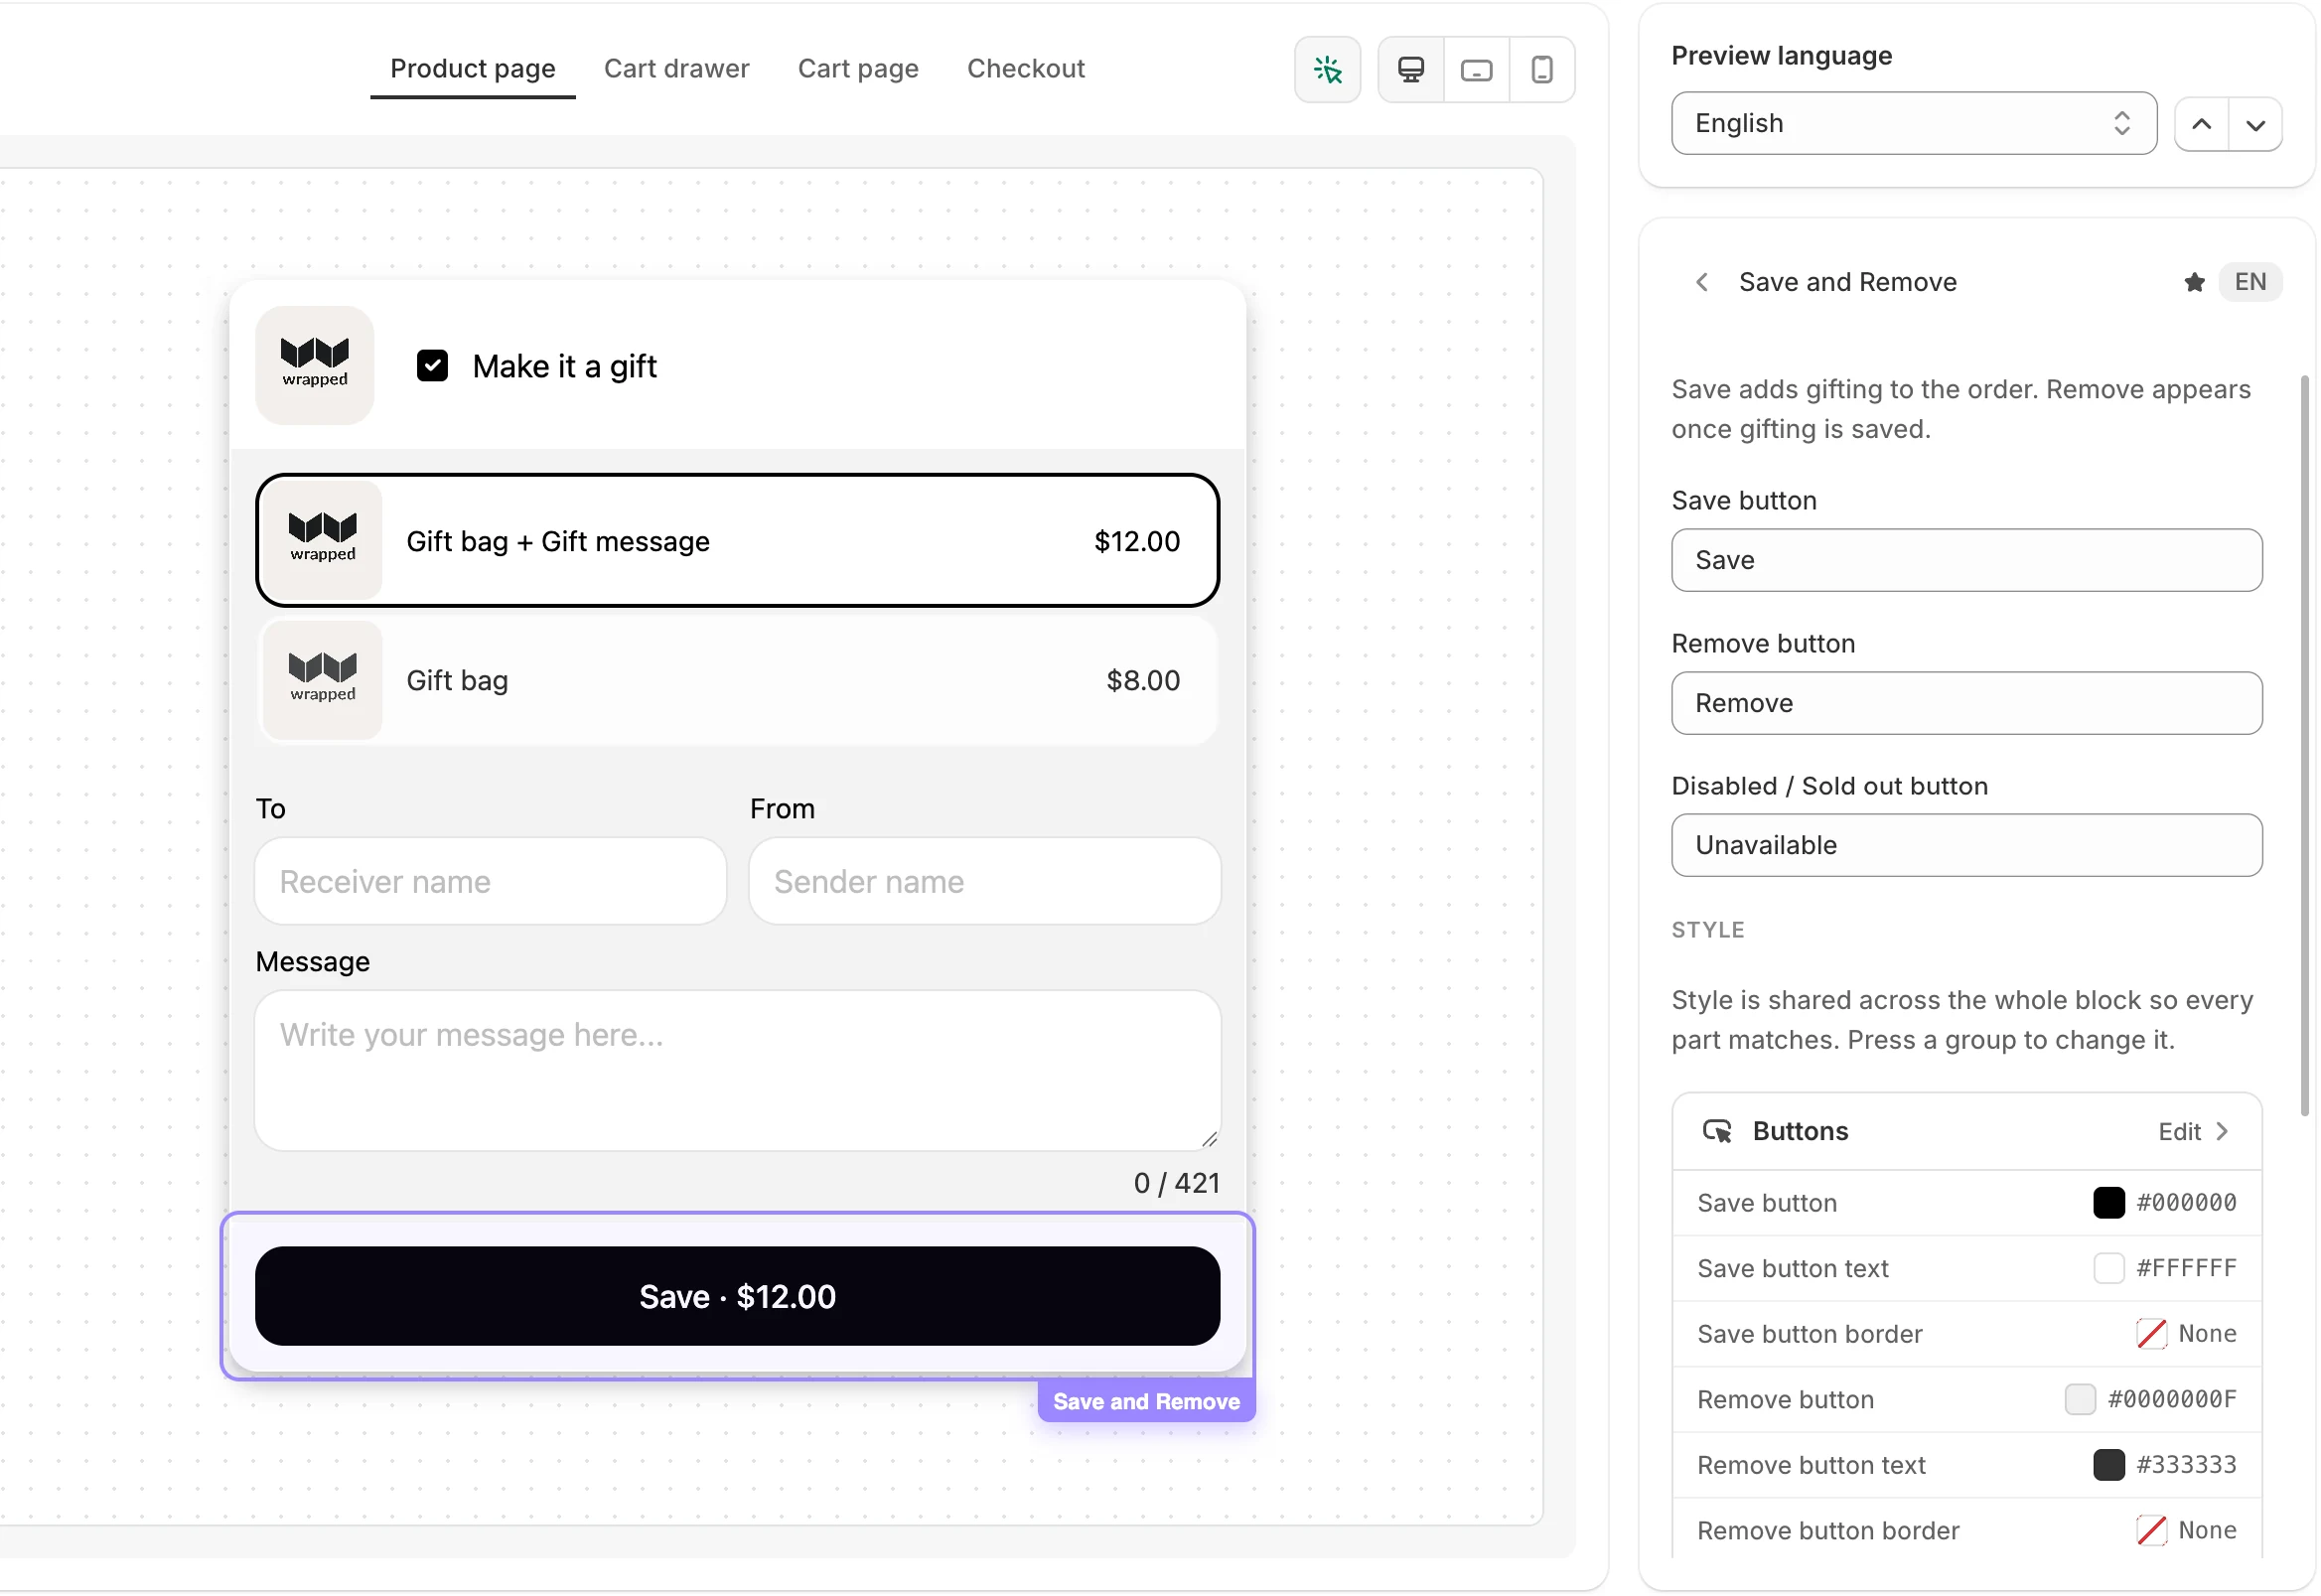Switch to the Cart drawer tab
Image resolution: width=2321 pixels, height=1596 pixels.
click(677, 69)
